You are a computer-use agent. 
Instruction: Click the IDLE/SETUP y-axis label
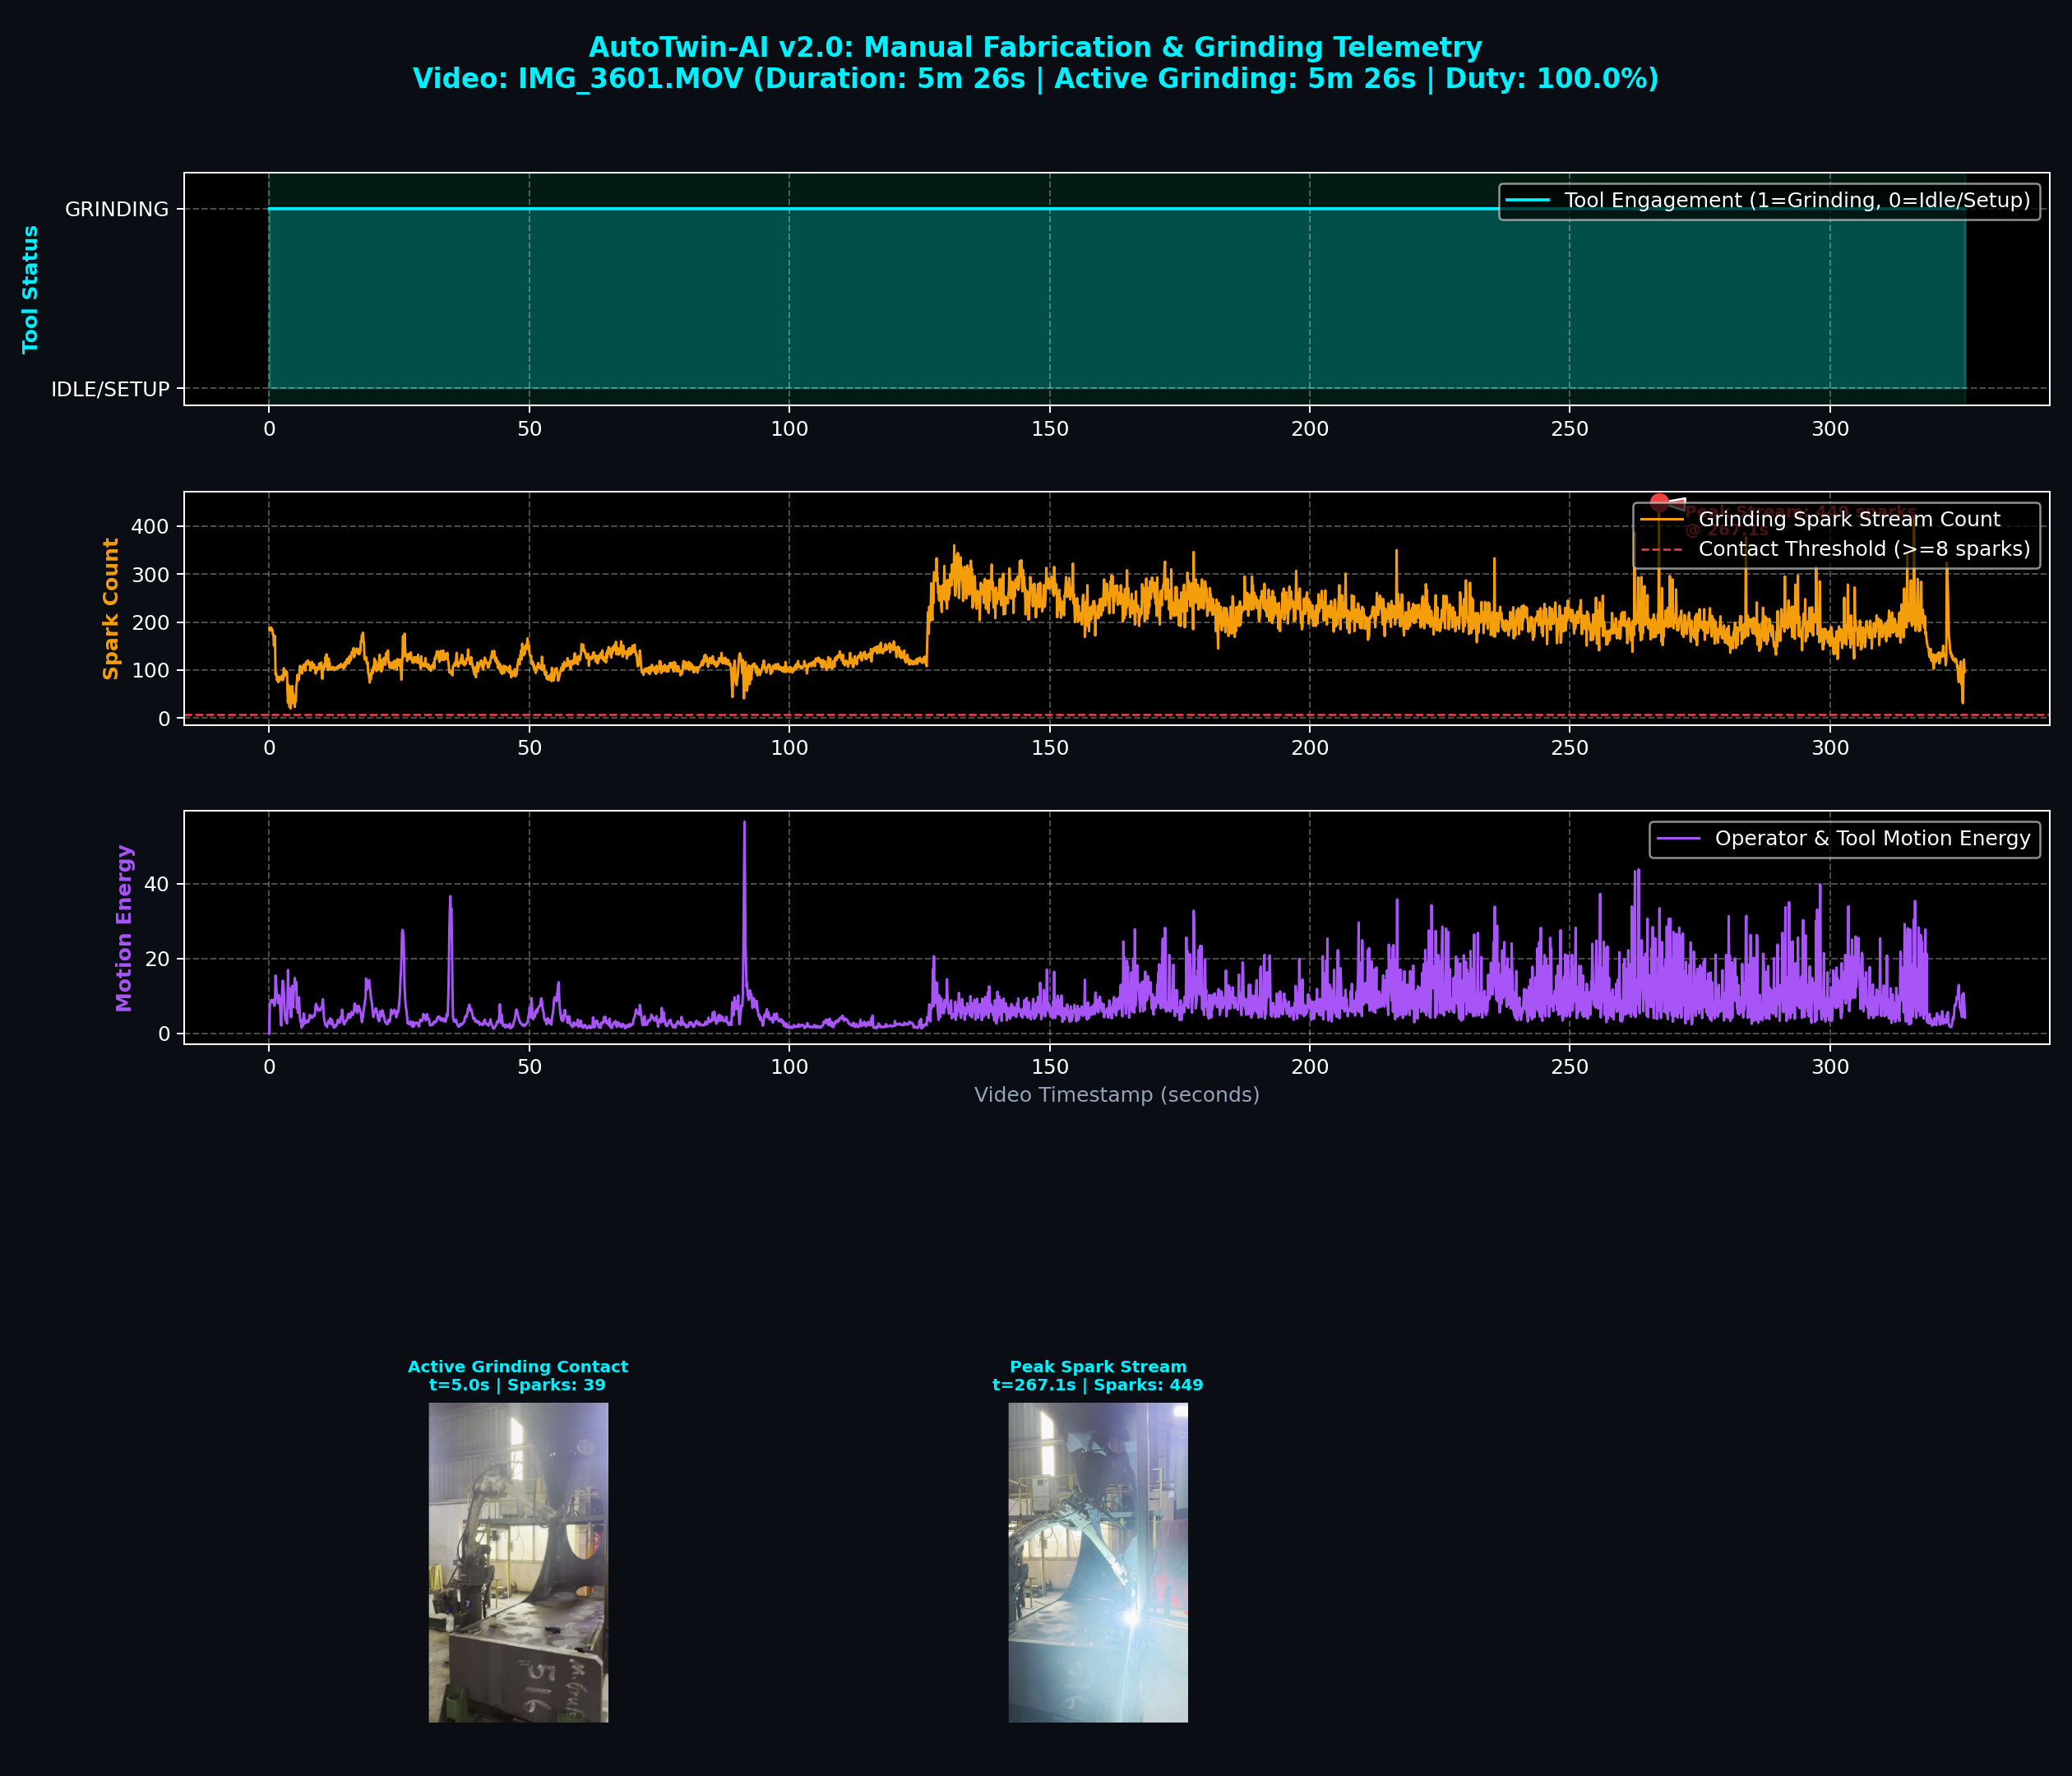[x=110, y=389]
